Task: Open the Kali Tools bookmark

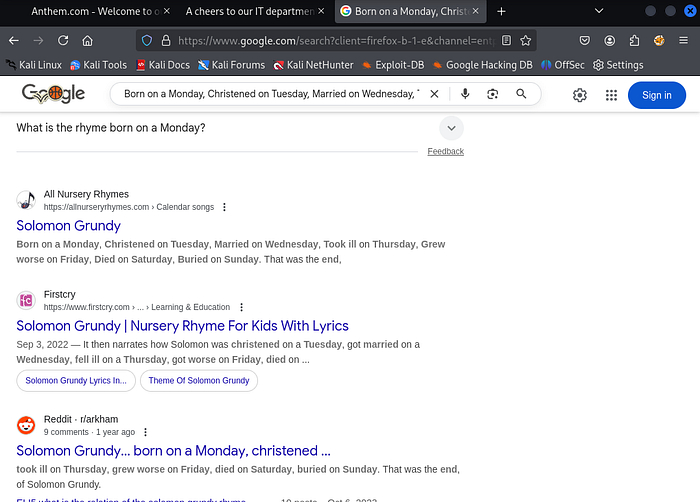Action: coord(99,65)
